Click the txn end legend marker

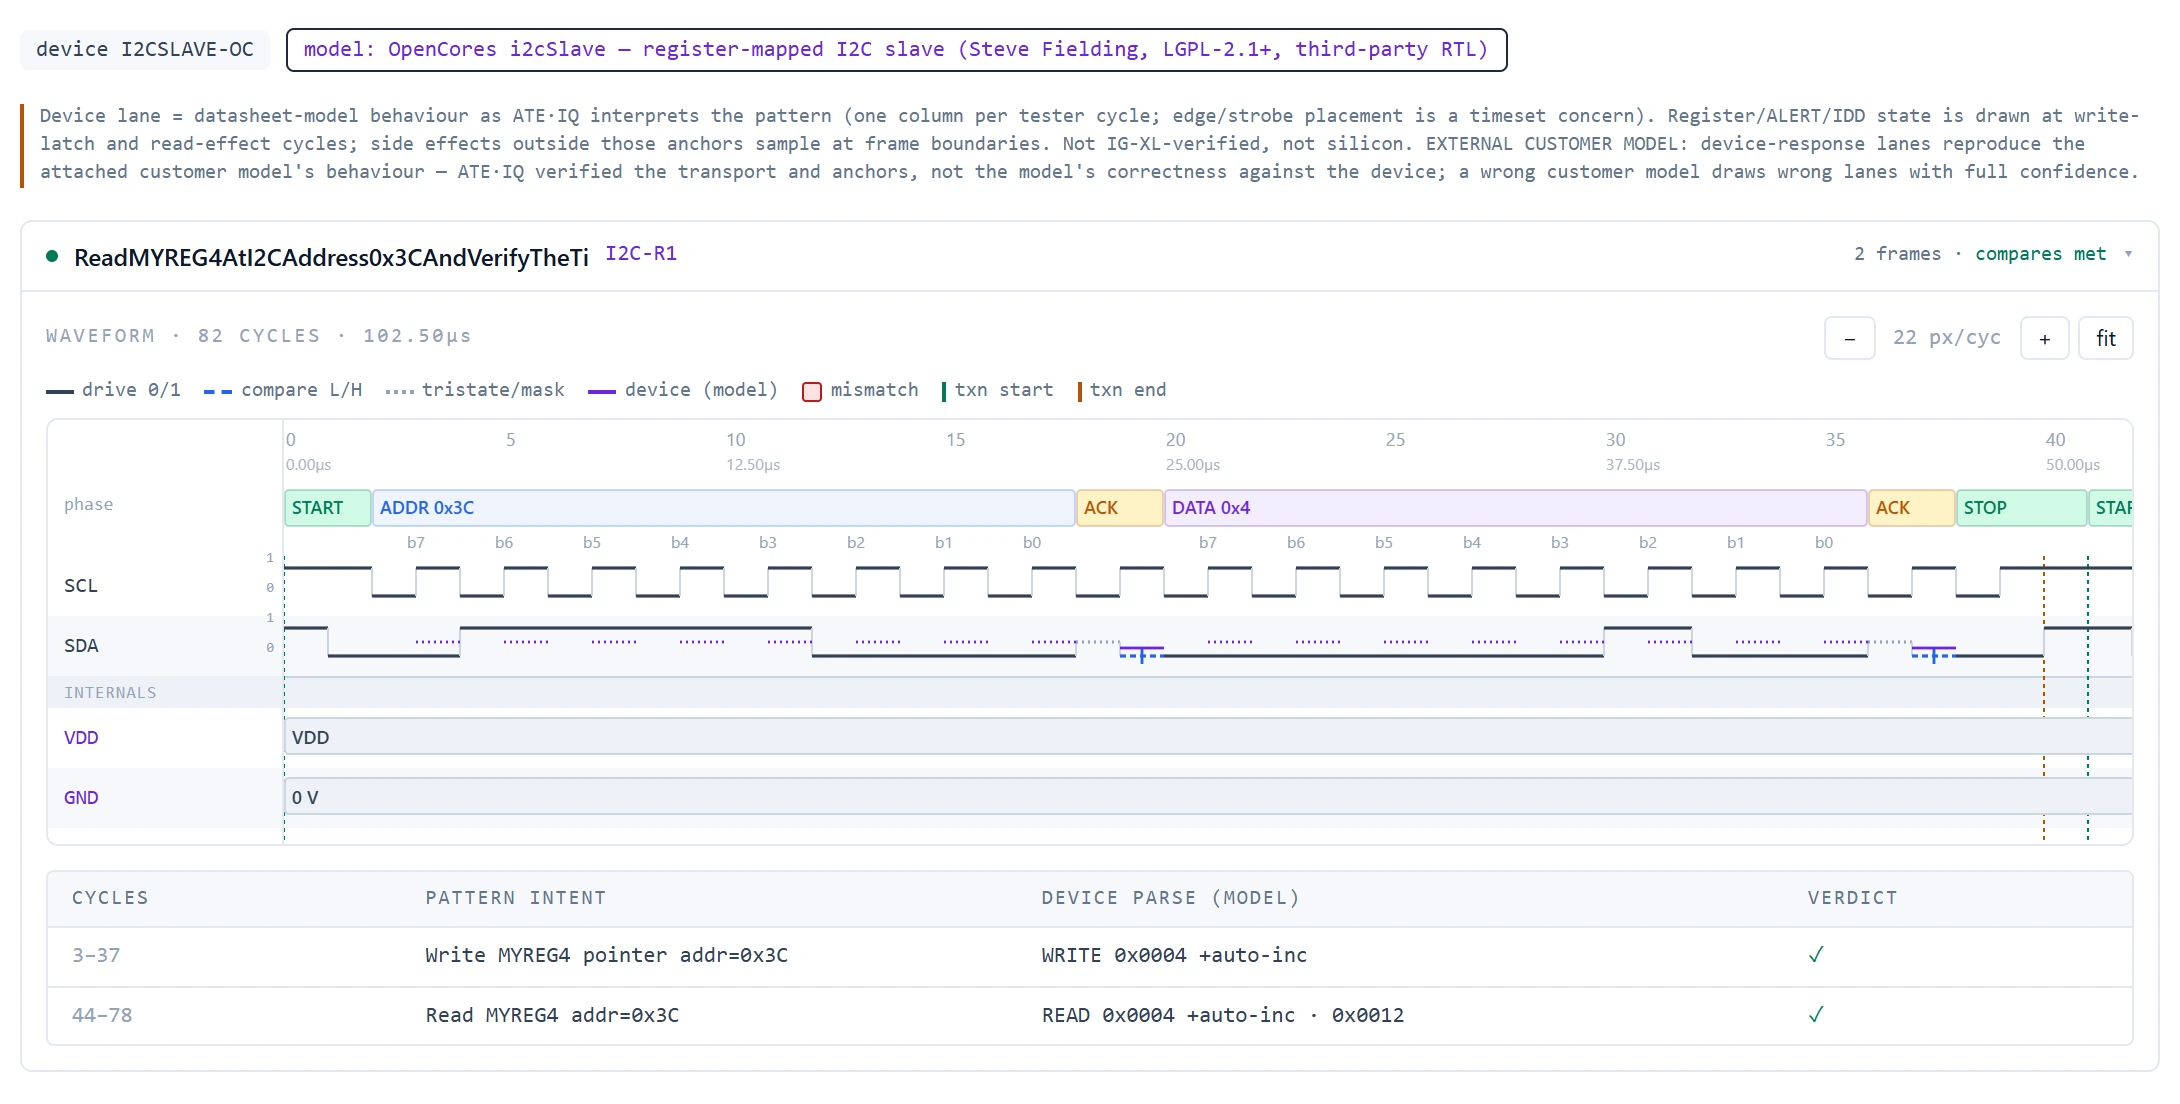click(x=1080, y=391)
